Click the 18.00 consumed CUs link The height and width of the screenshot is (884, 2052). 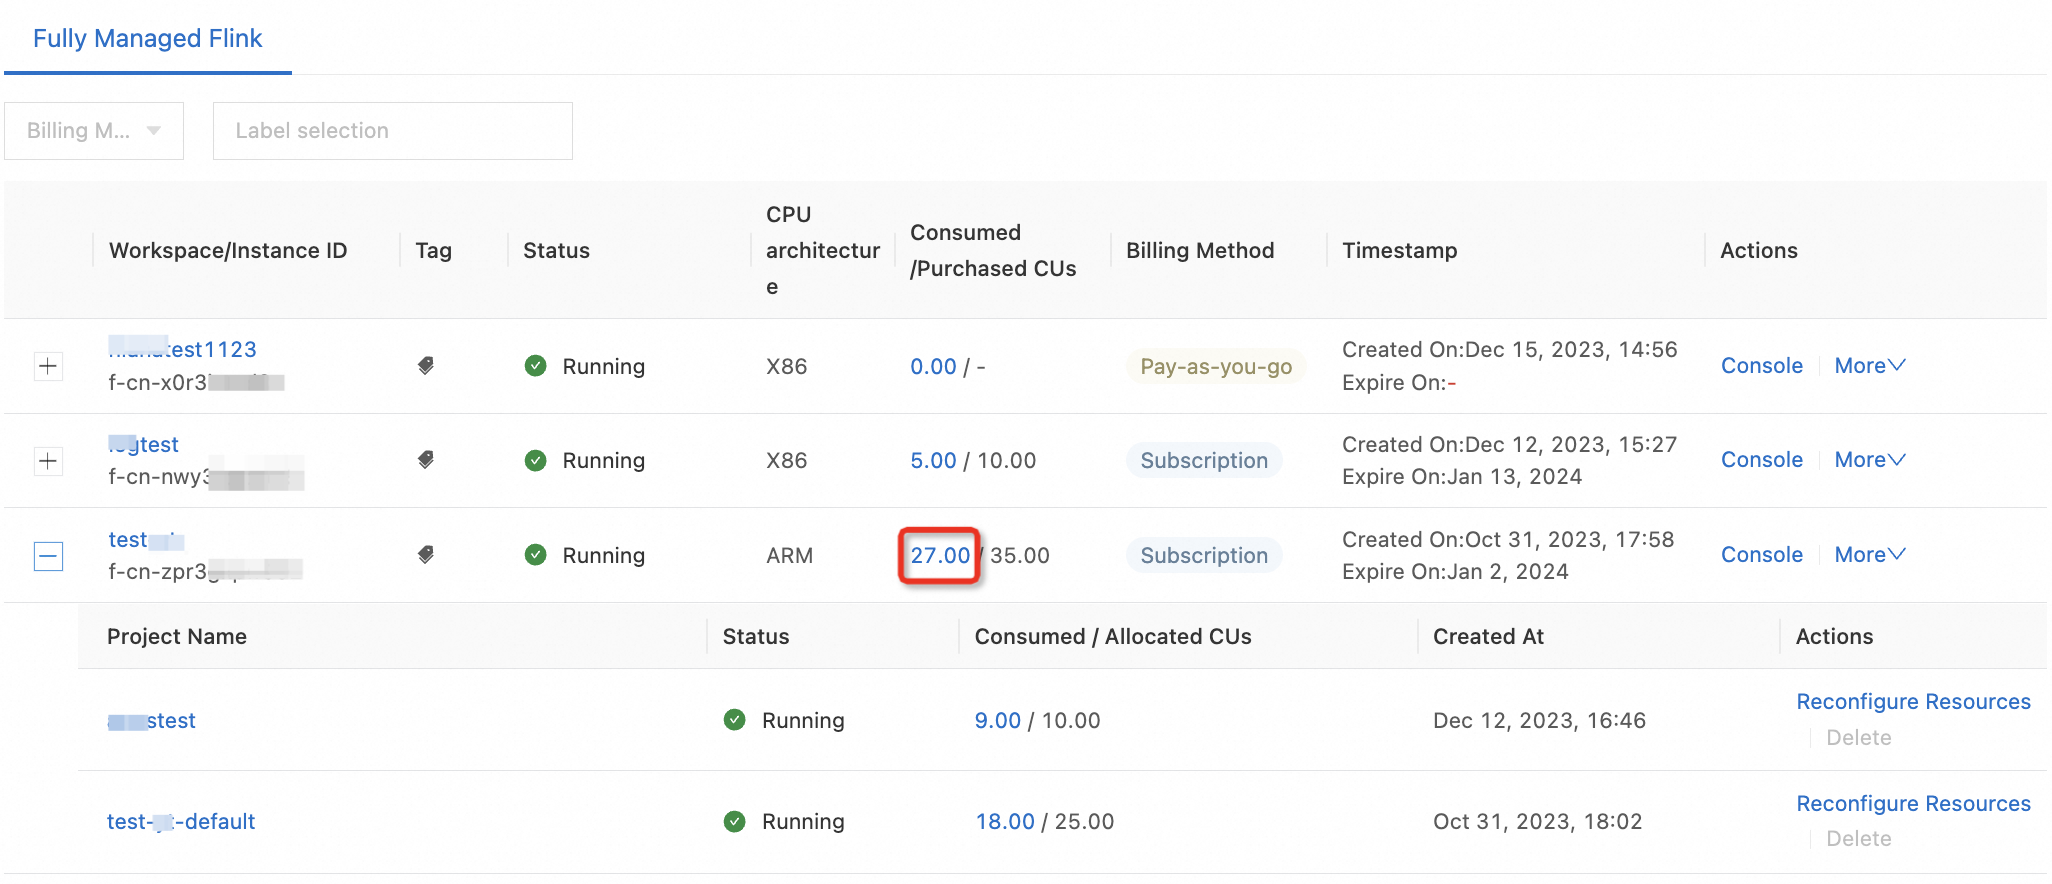pos(1004,822)
